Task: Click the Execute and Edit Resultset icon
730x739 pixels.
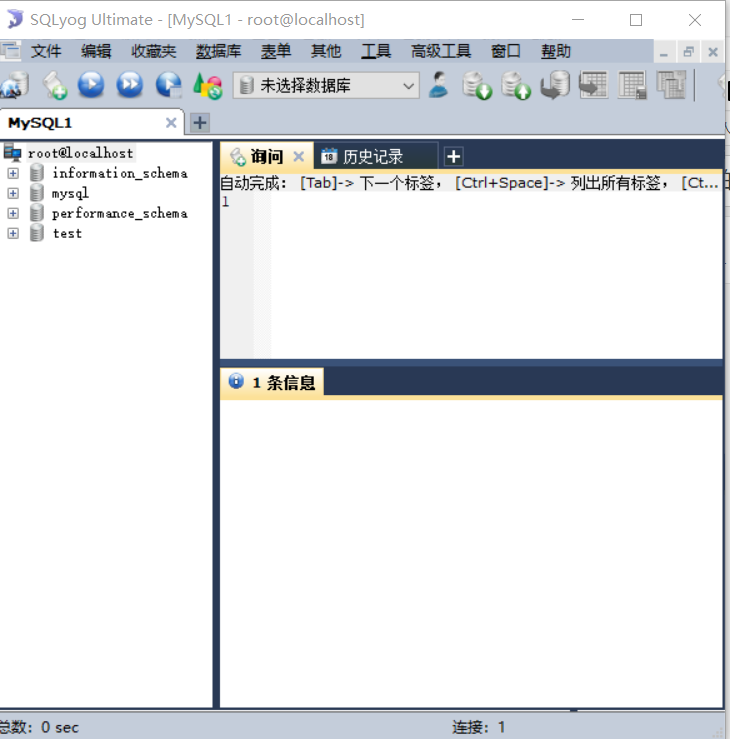Action: [x=169, y=85]
